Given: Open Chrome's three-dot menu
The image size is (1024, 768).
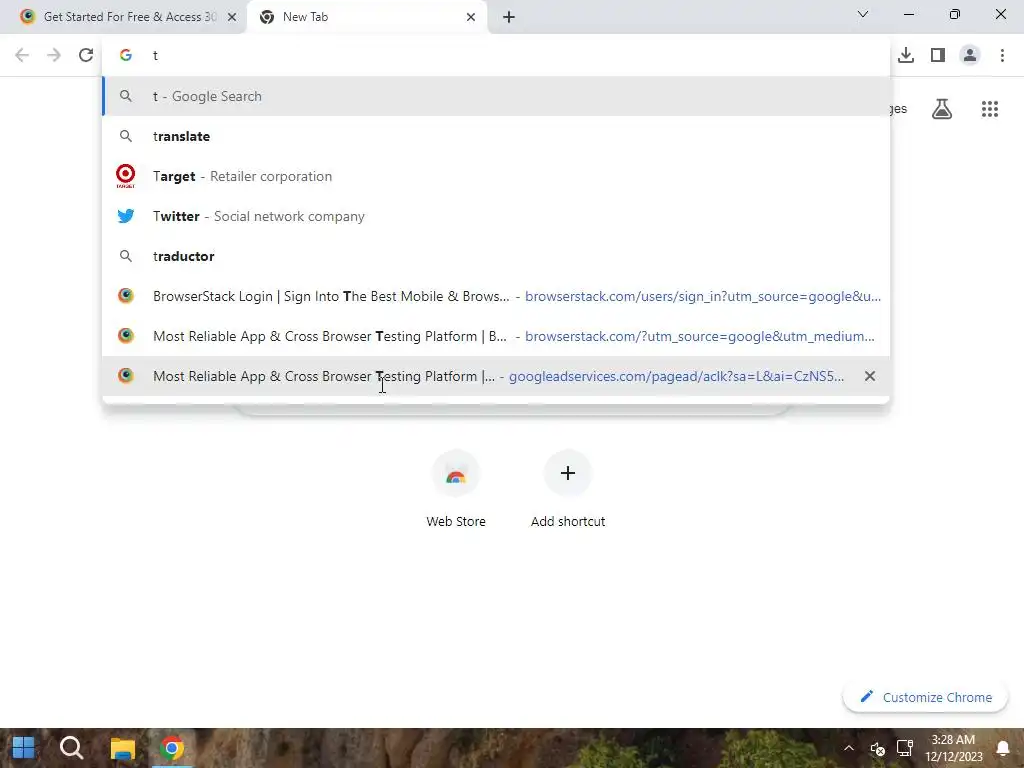Looking at the screenshot, I should pyautogui.click(x=1002, y=55).
